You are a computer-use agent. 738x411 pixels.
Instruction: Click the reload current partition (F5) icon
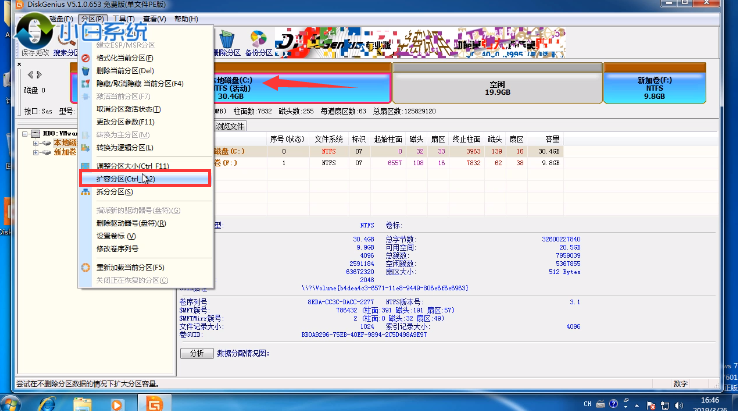click(85, 267)
